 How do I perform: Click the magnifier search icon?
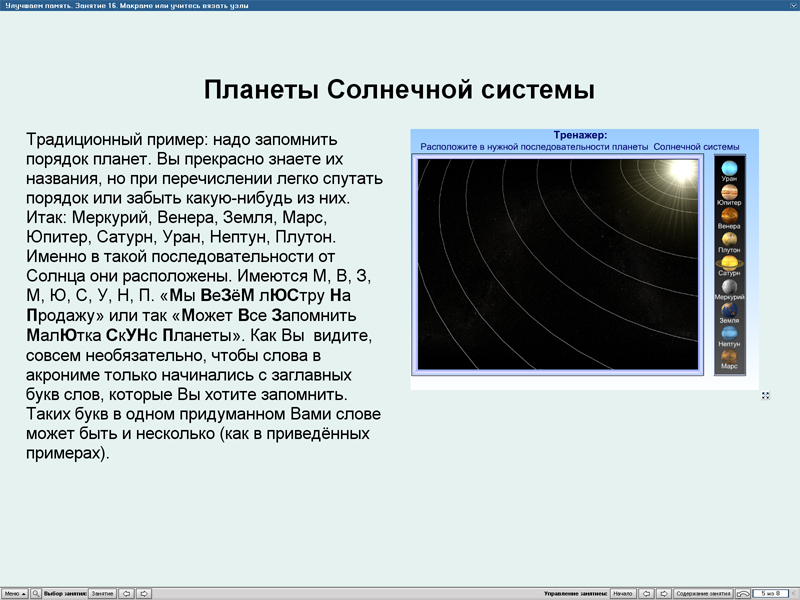36,592
